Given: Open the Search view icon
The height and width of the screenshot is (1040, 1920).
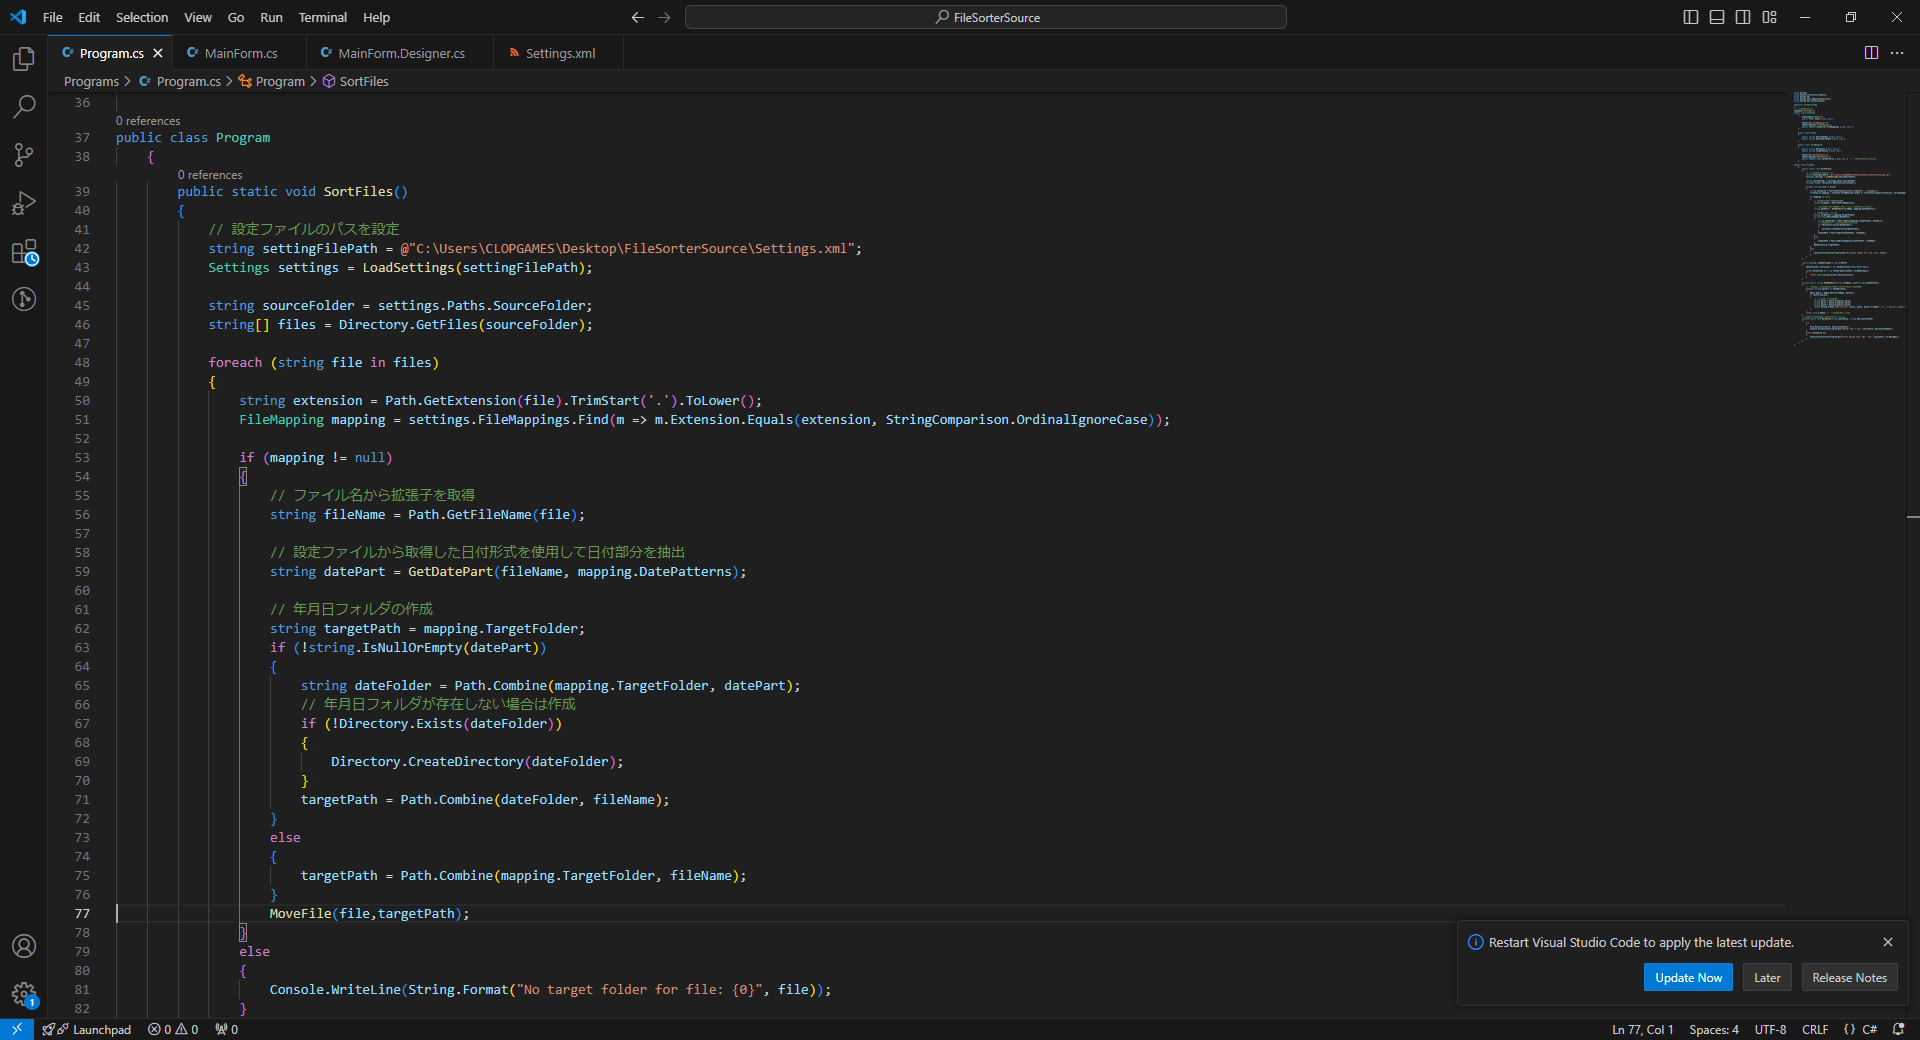Looking at the screenshot, I should coord(24,106).
